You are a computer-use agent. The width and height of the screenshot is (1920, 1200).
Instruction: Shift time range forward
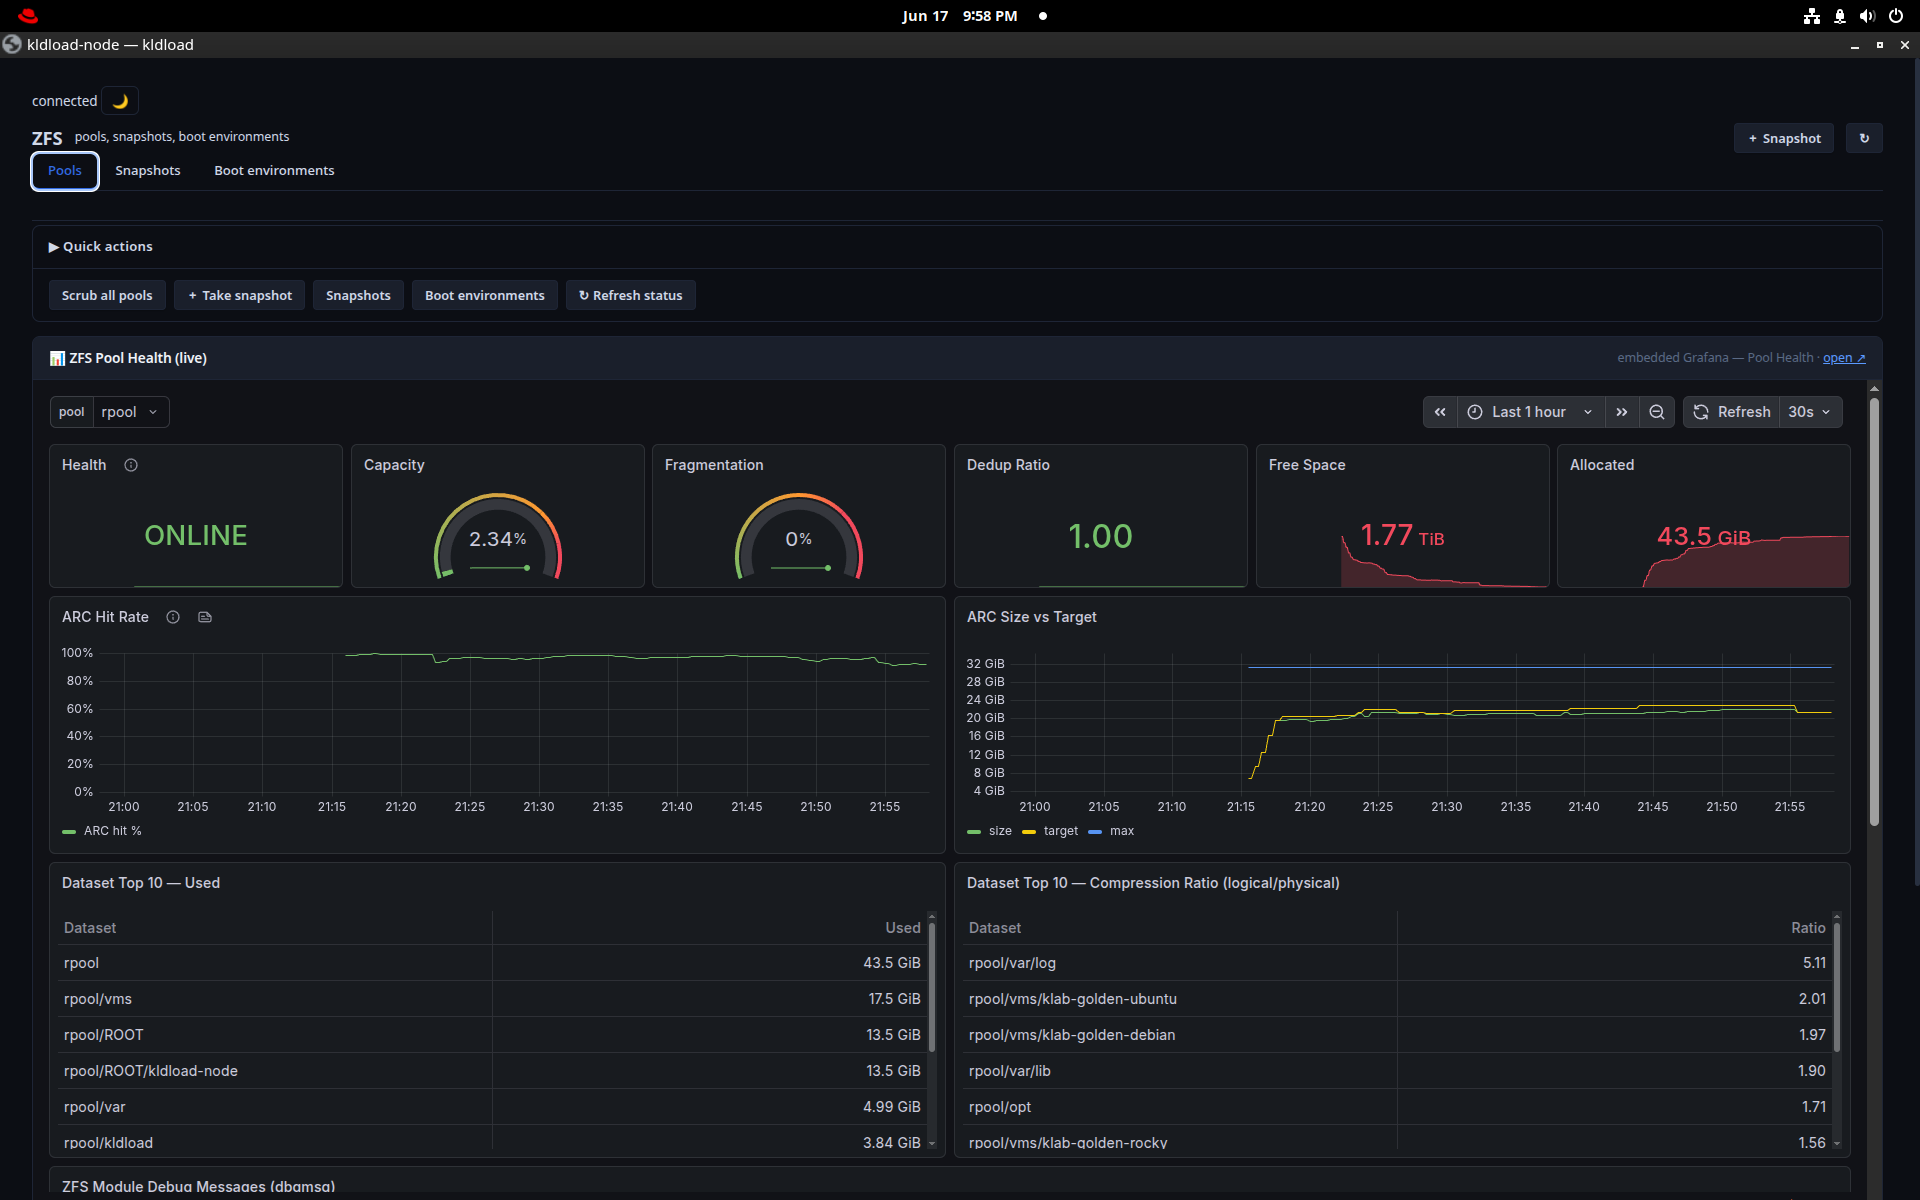[x=1622, y=412]
